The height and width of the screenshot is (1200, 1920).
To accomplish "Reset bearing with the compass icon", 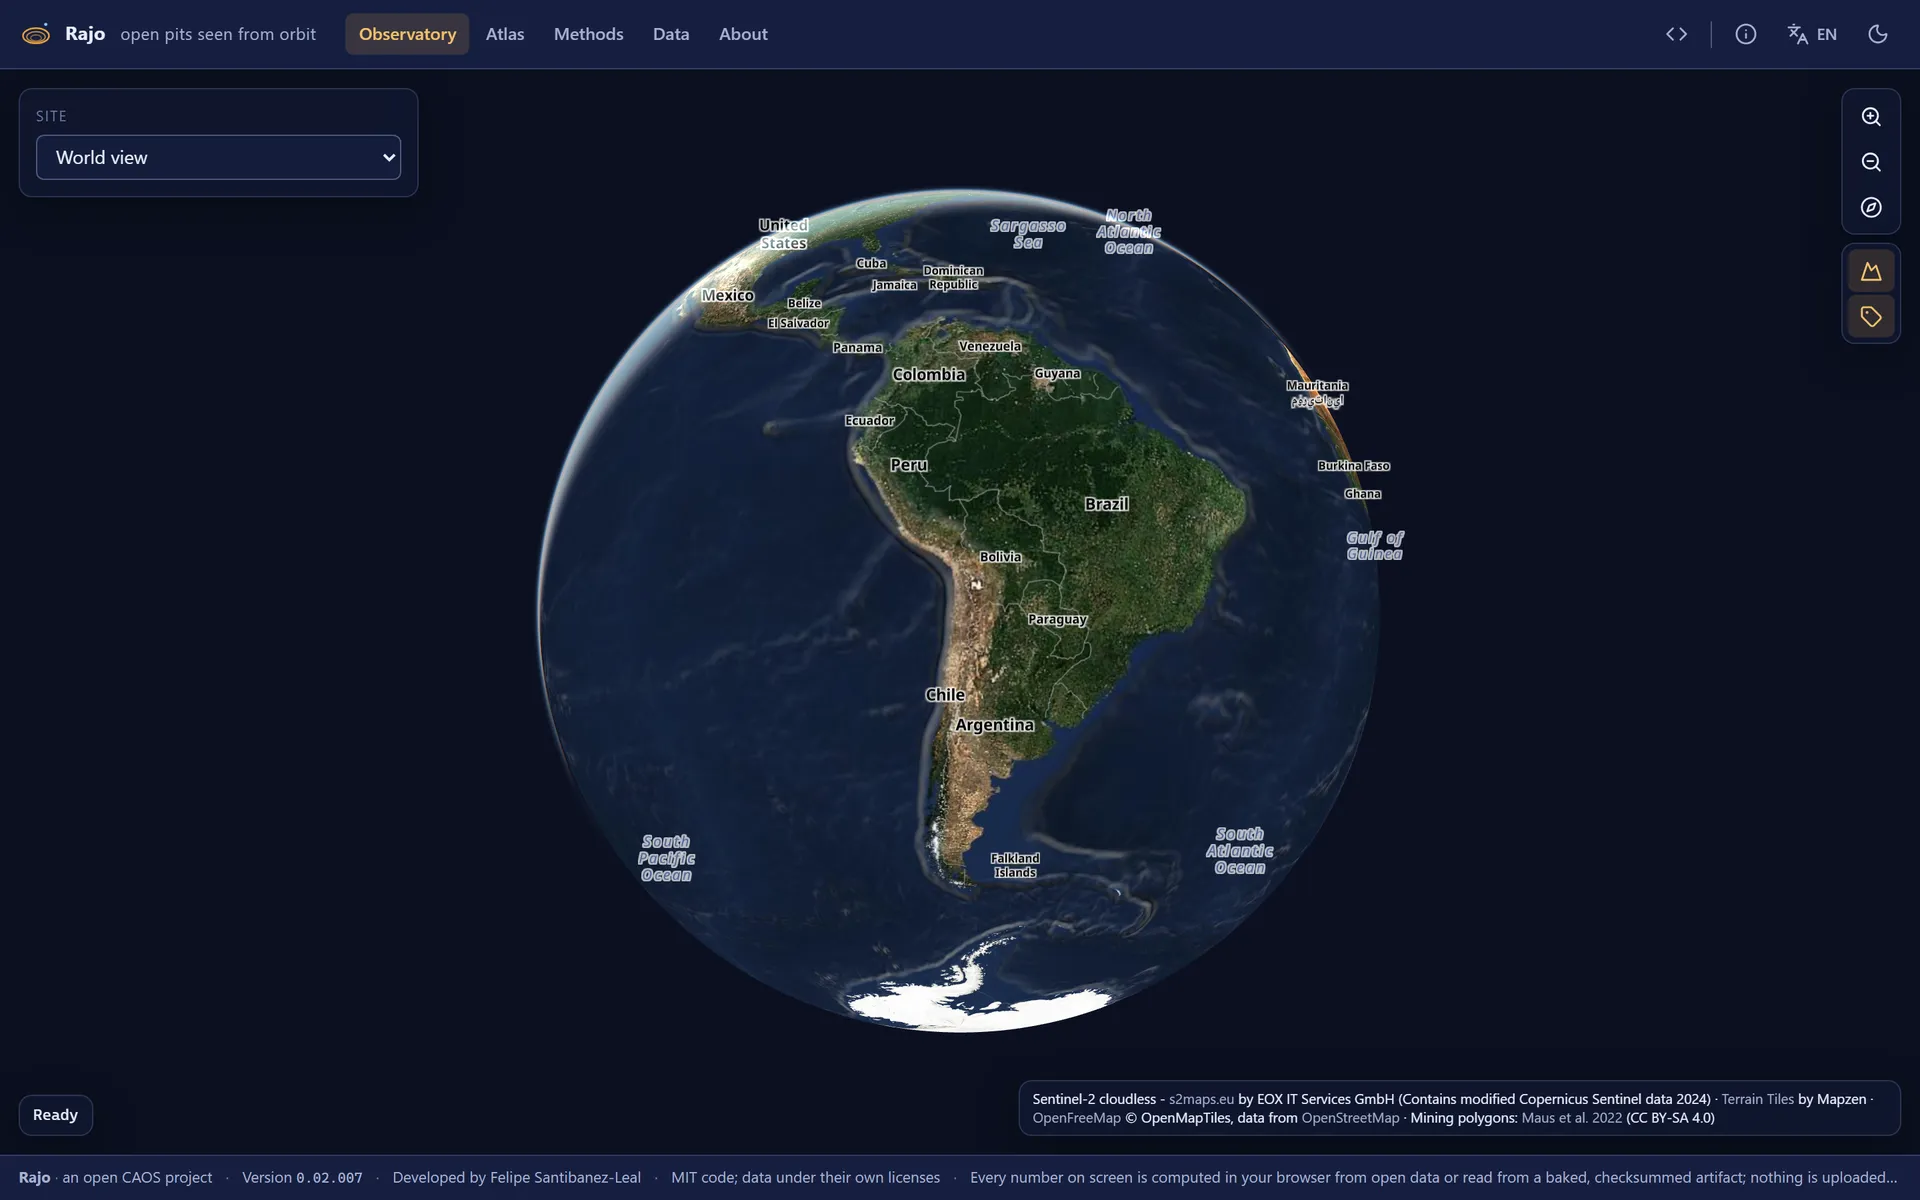I will [1871, 207].
